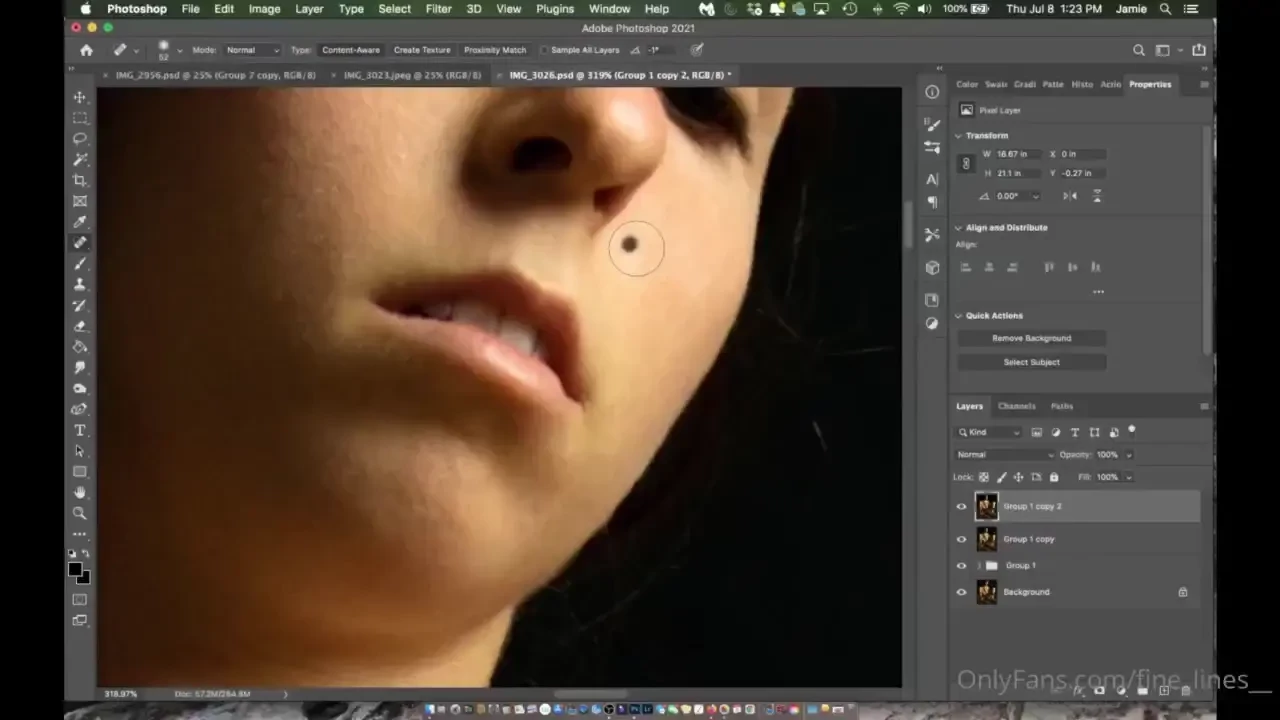
Task: Click the Width input field in Transform
Action: [x=1018, y=154]
